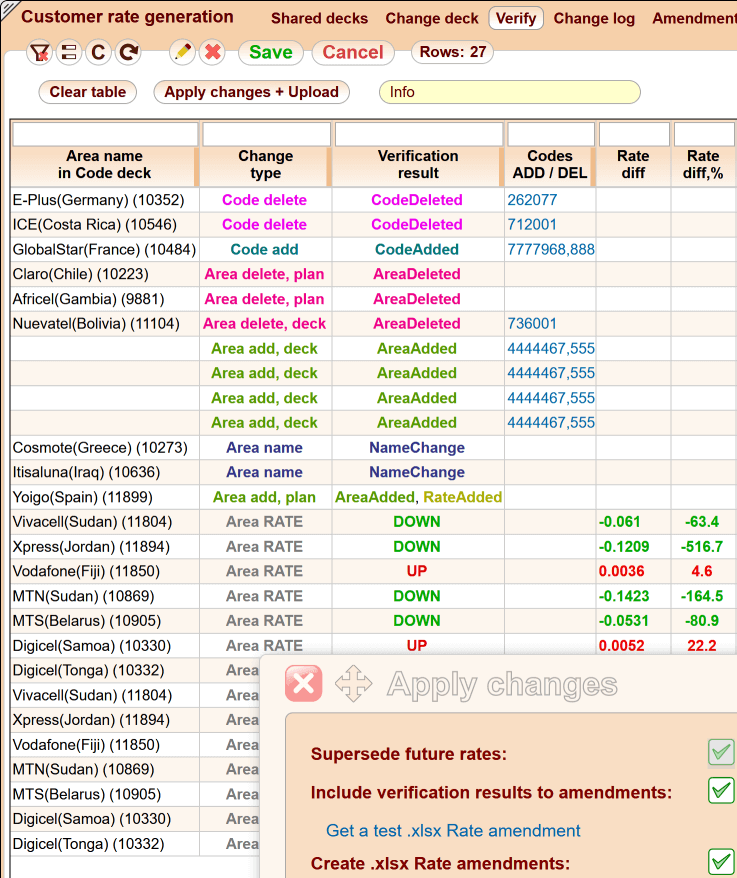Click the clear filter funnel icon

[x=39, y=53]
